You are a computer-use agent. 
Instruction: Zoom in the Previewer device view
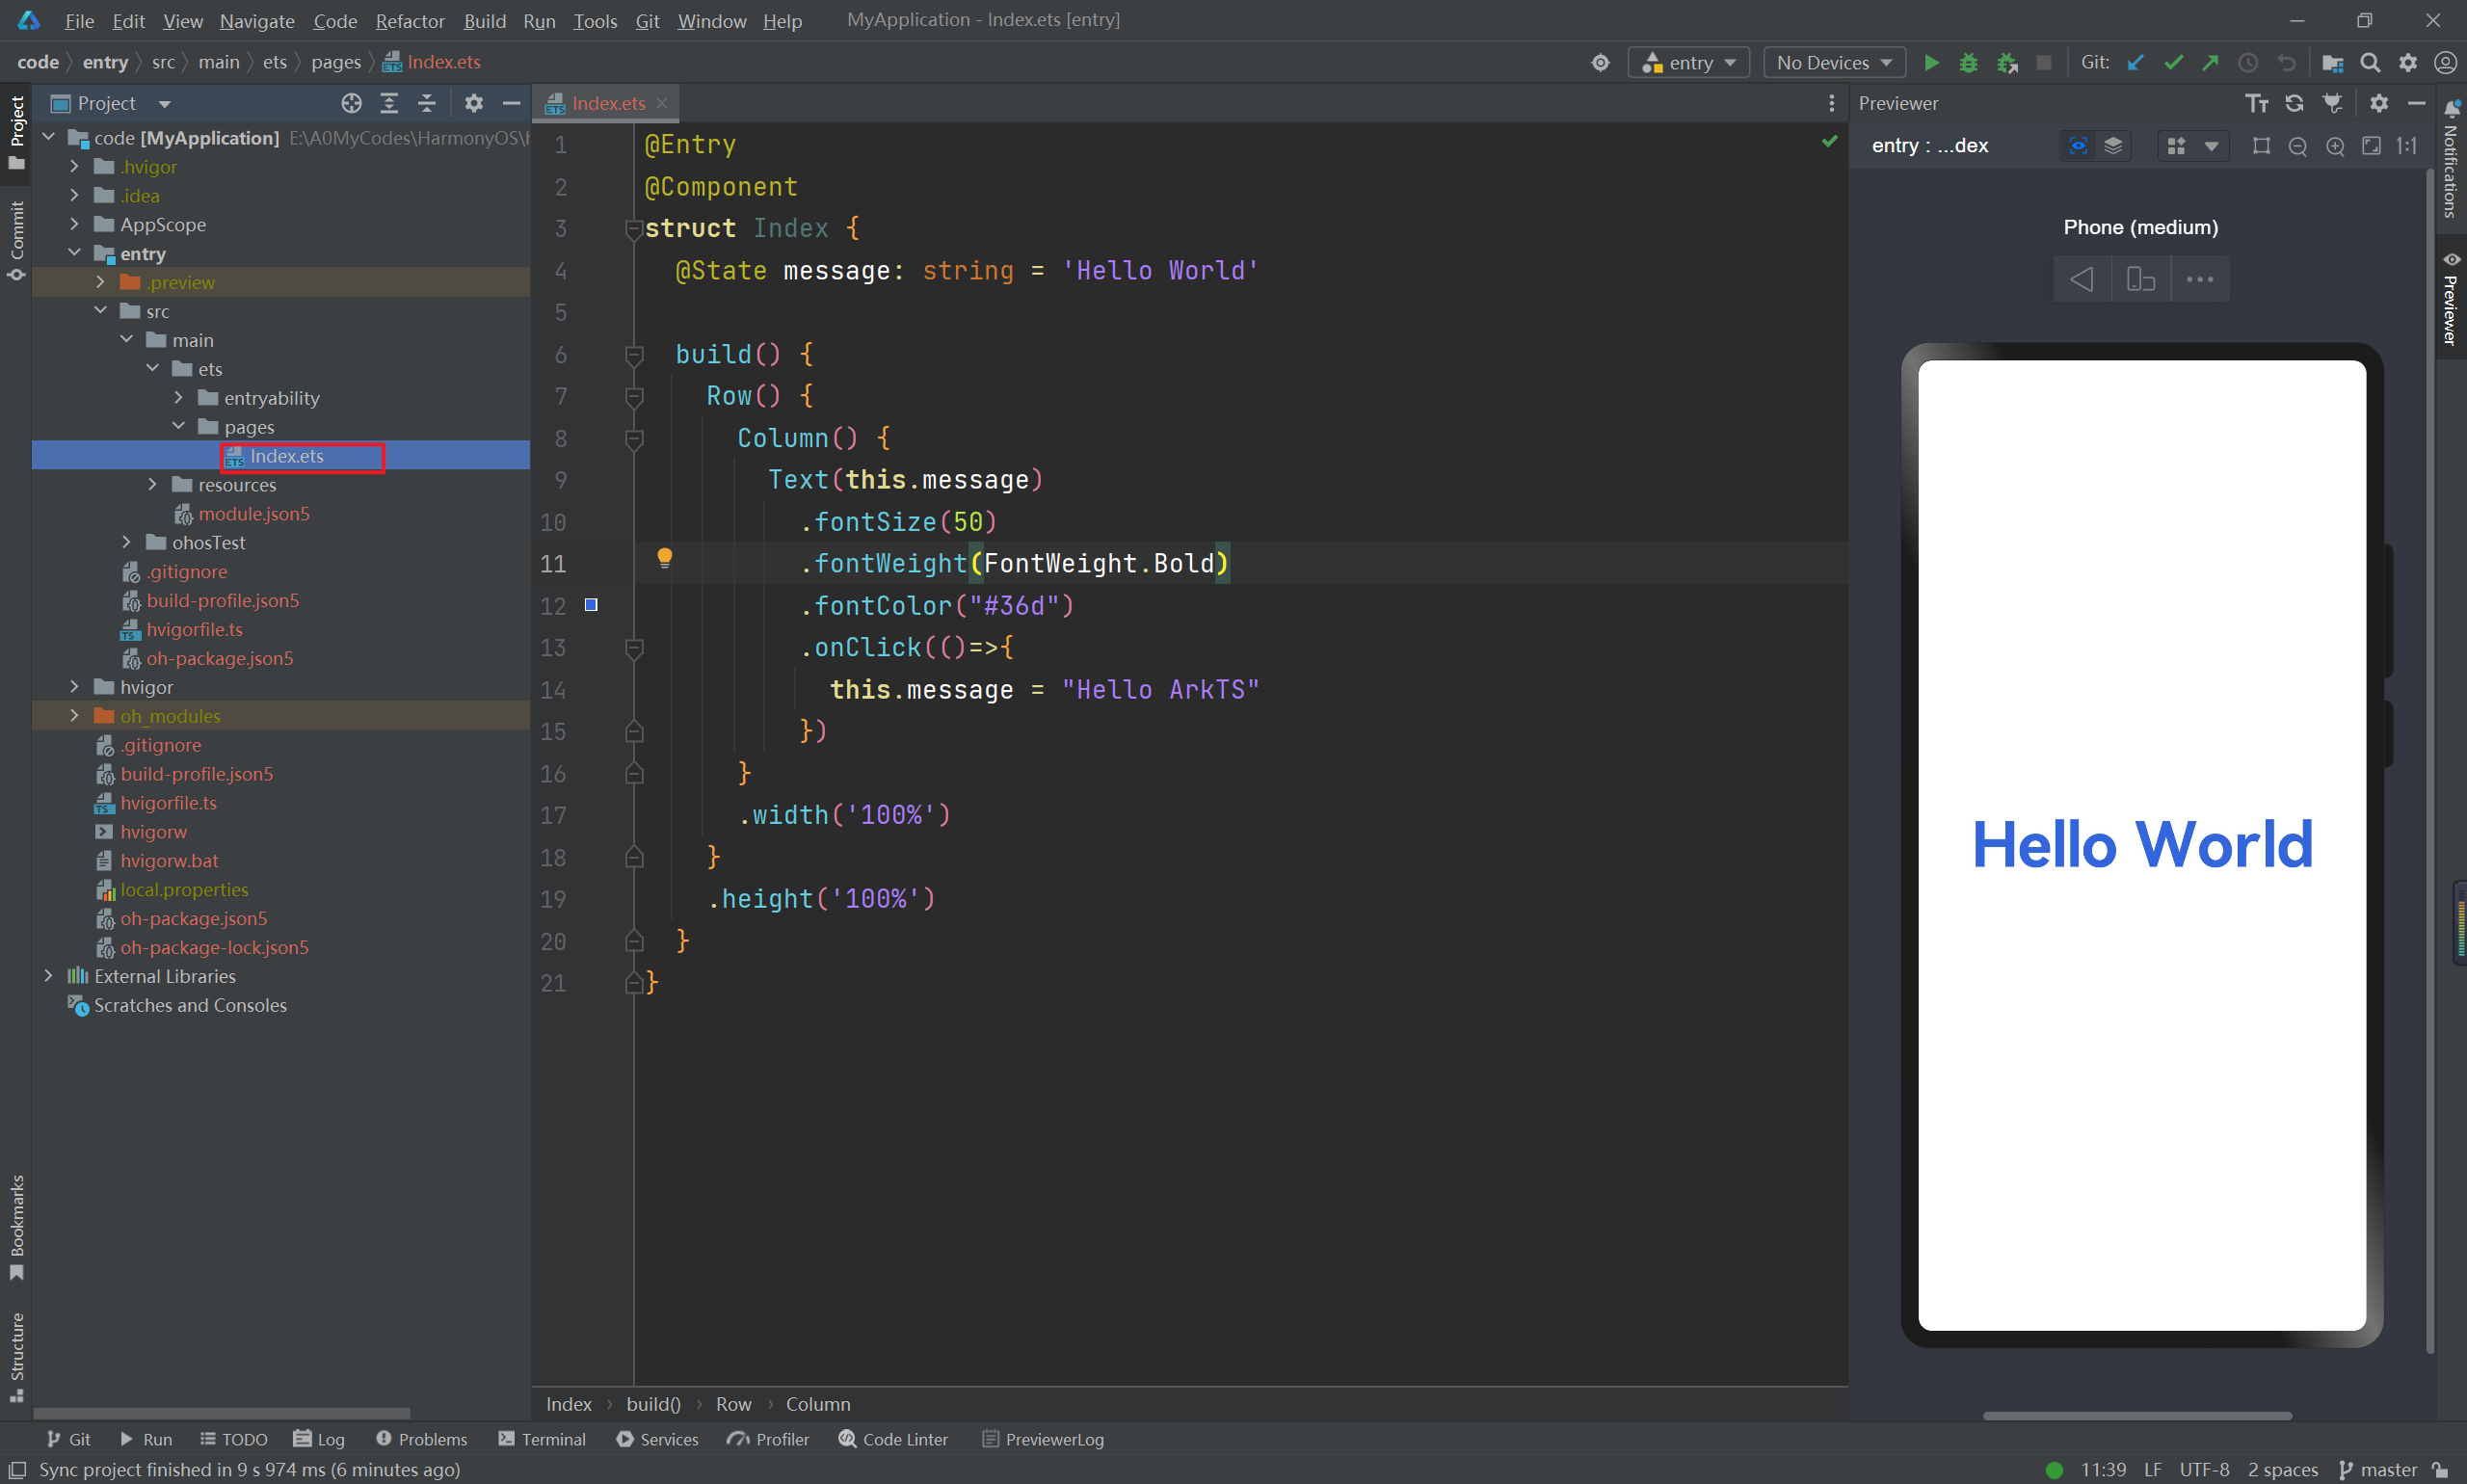(2335, 146)
